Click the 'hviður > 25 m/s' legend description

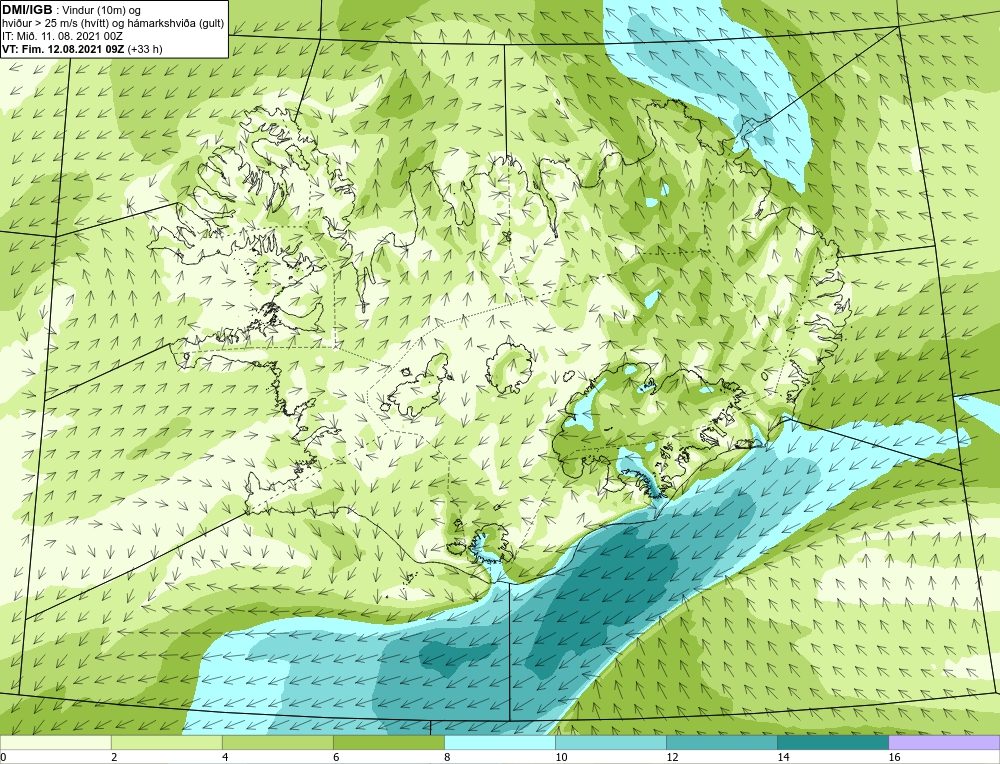pos(113,23)
